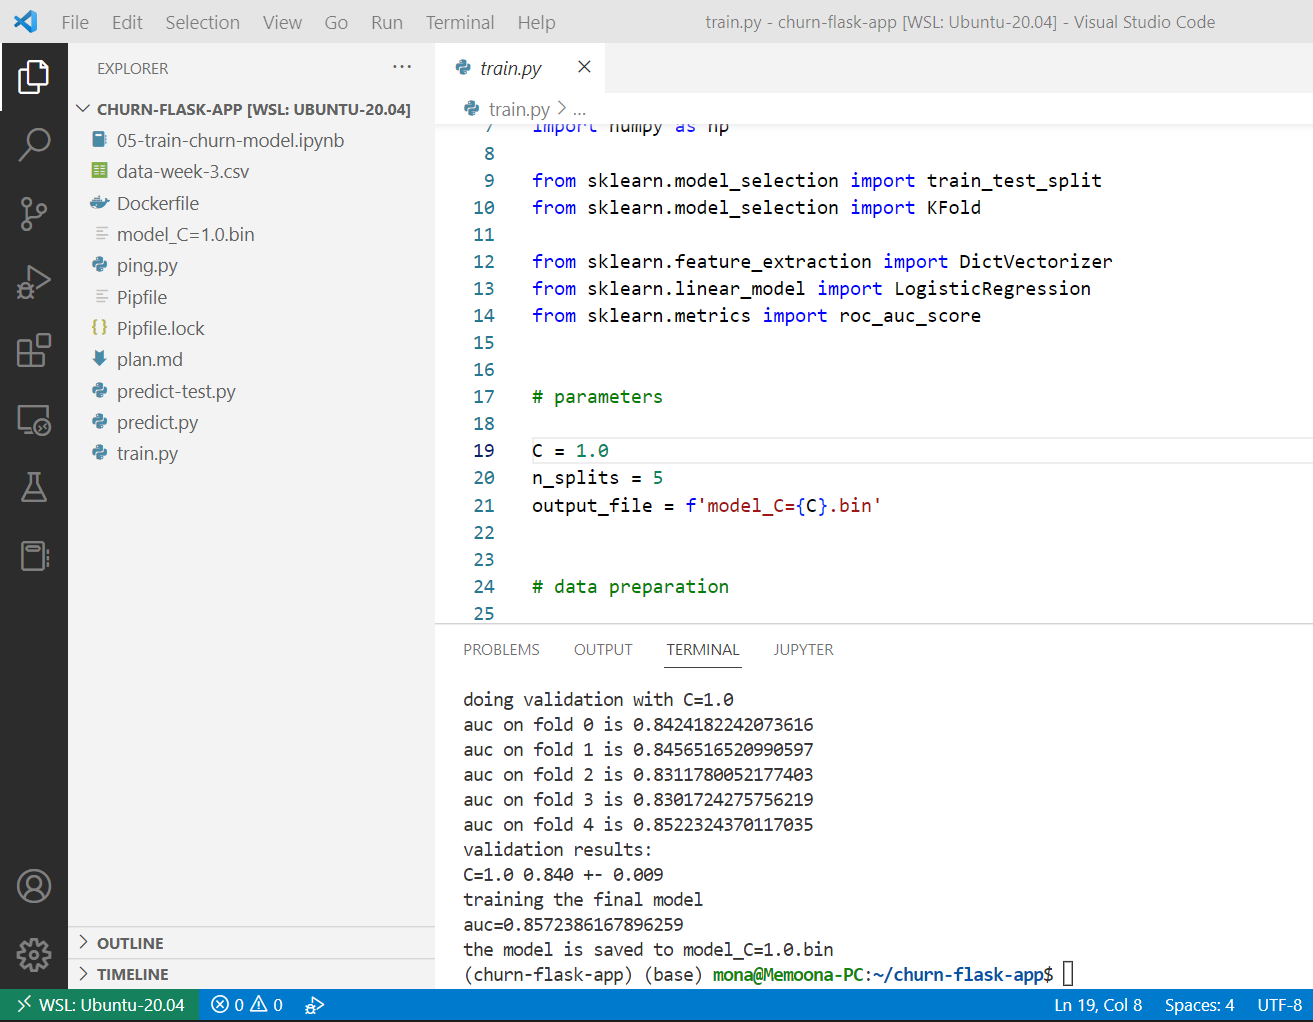The image size is (1313, 1022).
Task: Expand the TIMELINE section
Action: pos(252,974)
